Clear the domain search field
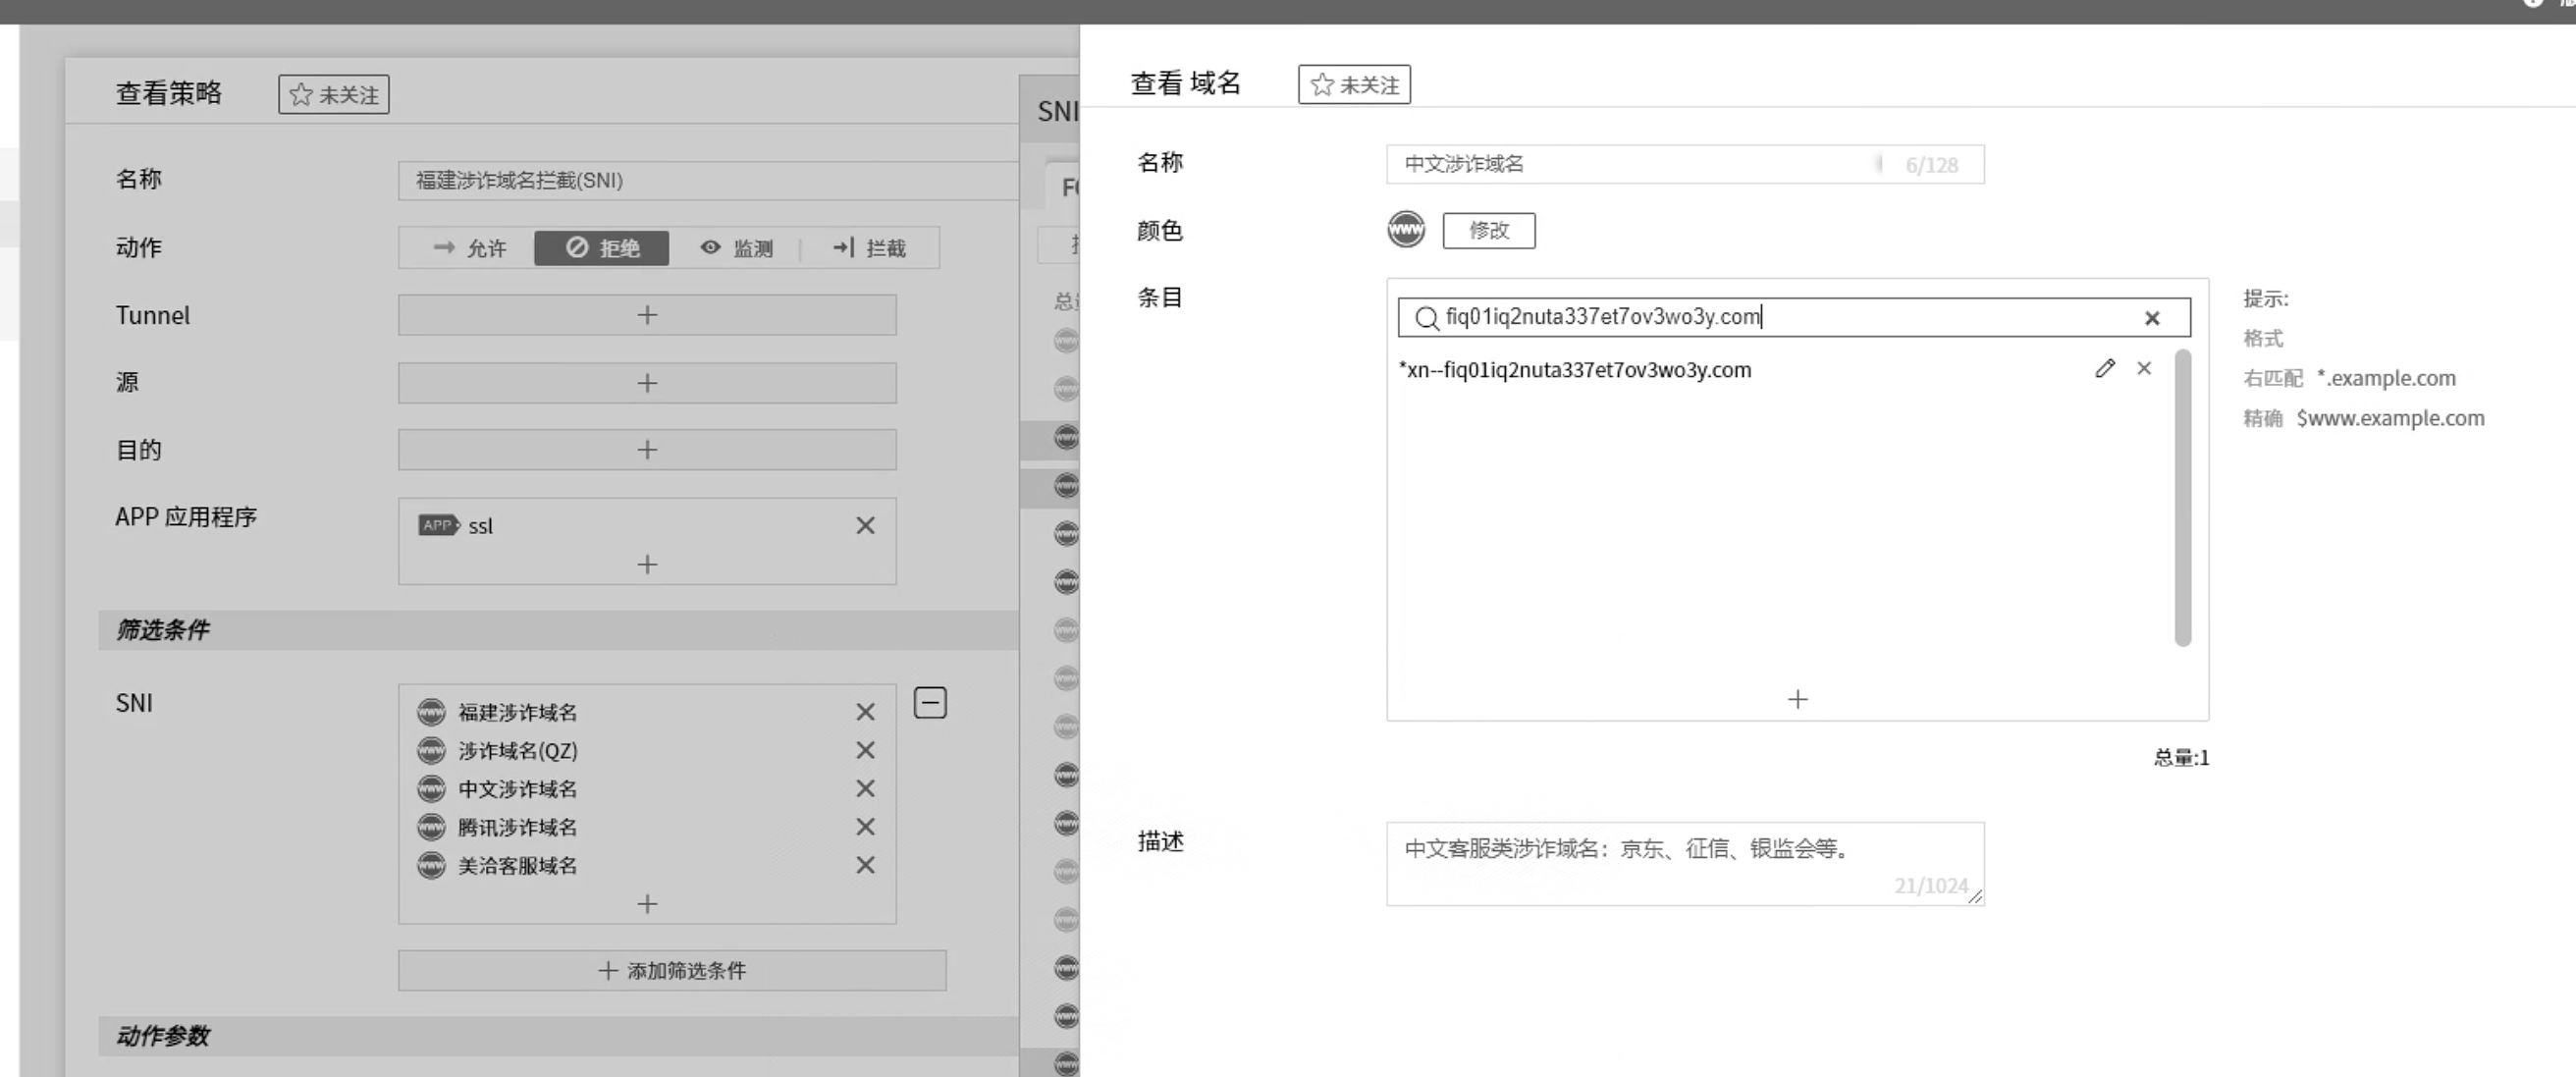 [x=2151, y=318]
